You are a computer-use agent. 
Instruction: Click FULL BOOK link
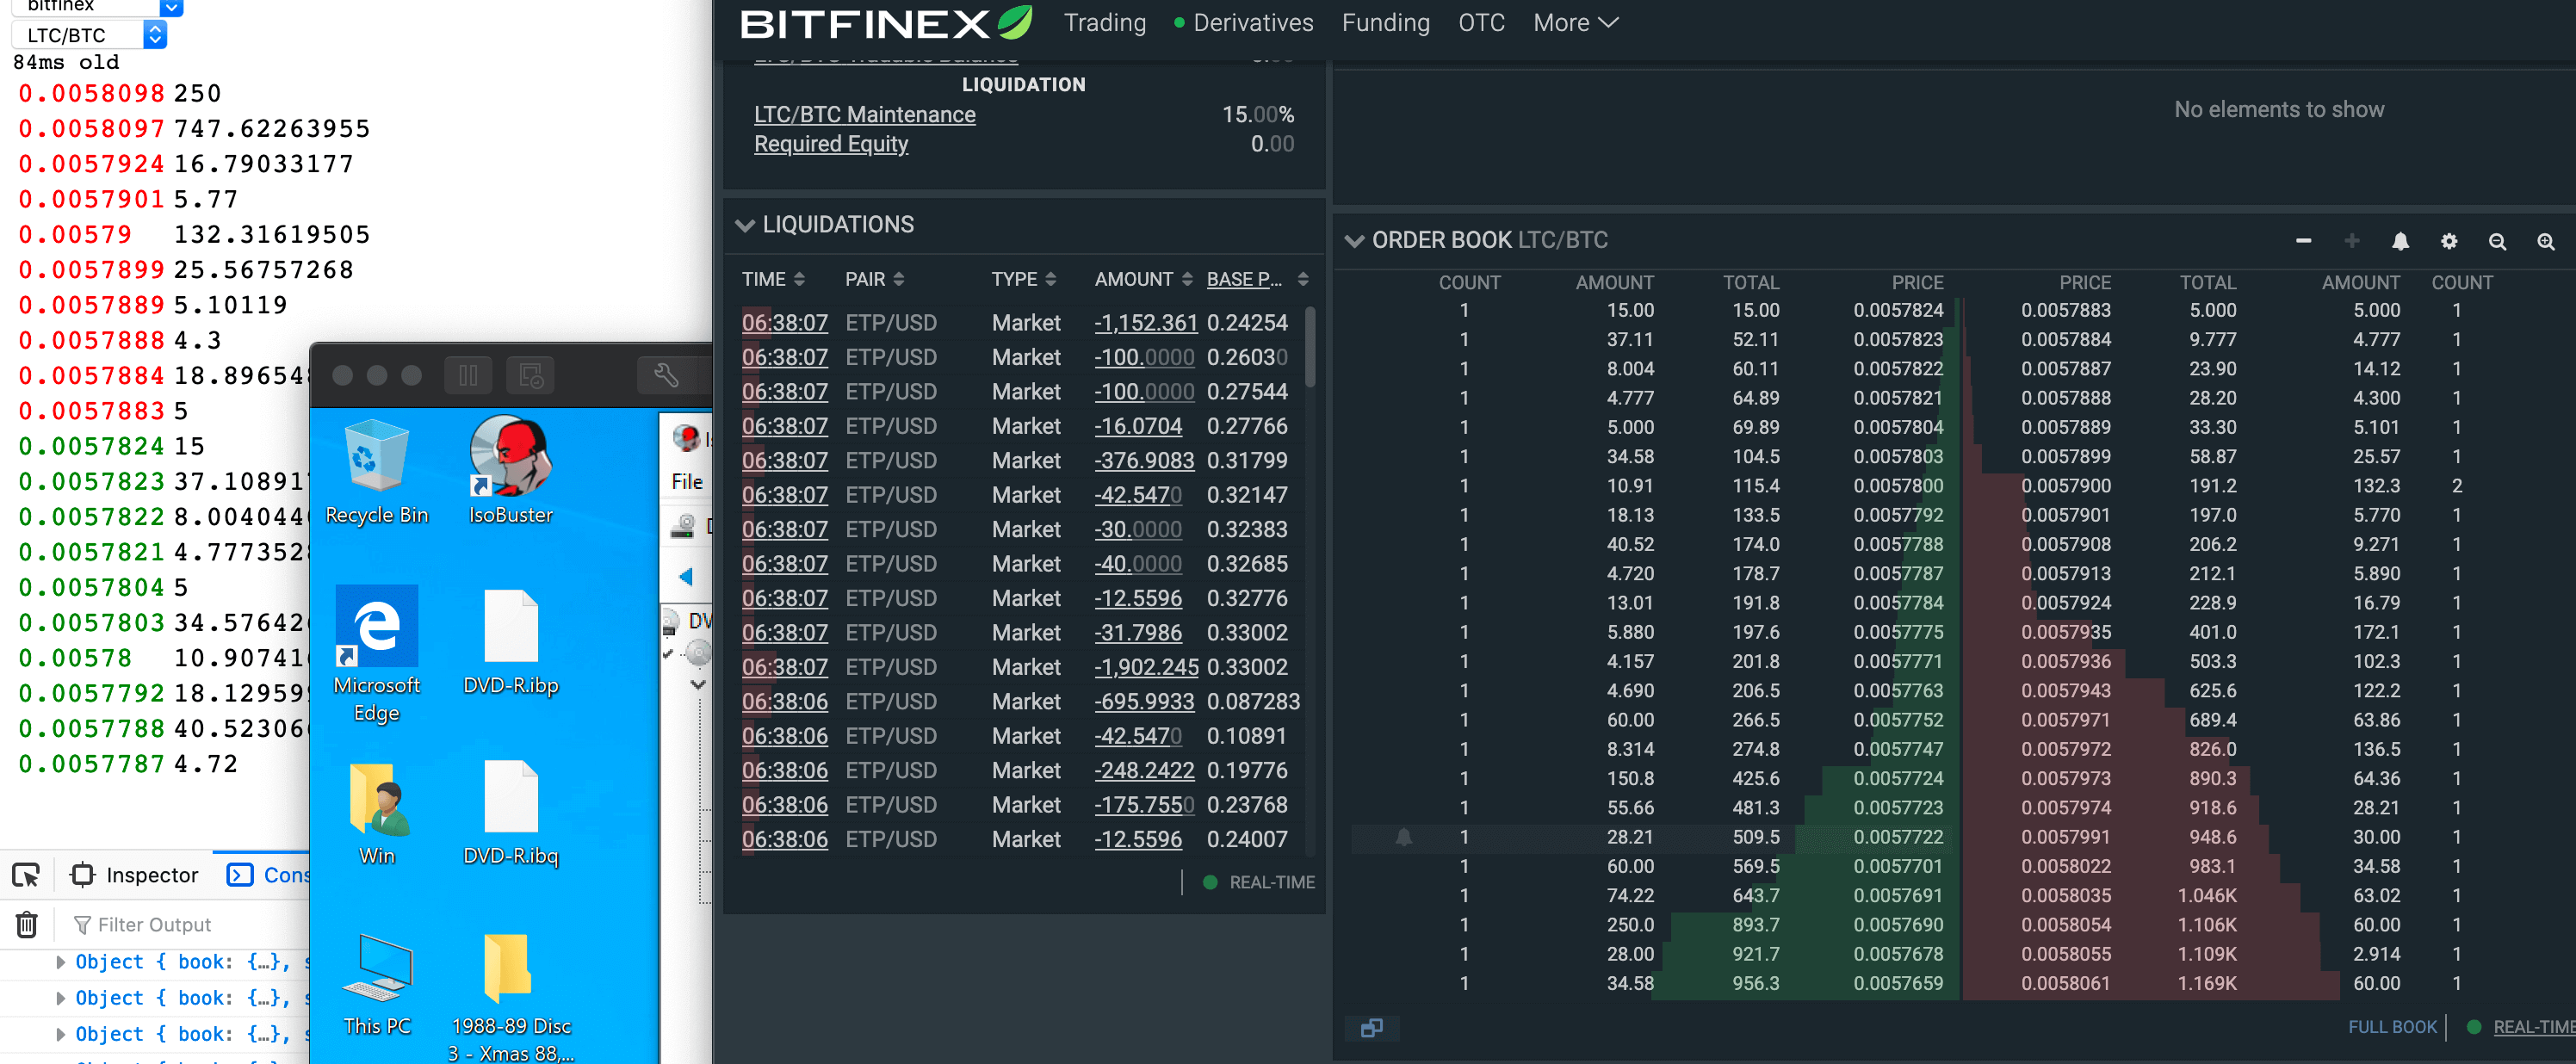tap(2392, 1027)
